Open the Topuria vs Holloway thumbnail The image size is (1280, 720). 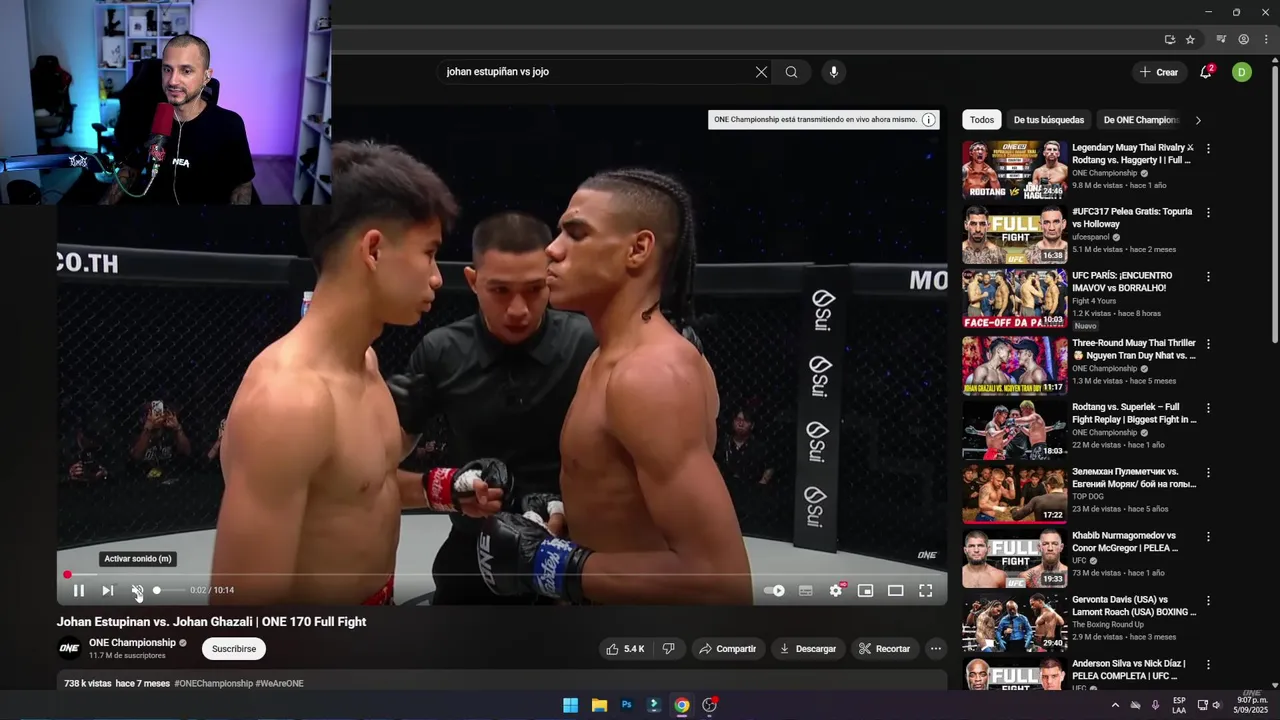1015,235
